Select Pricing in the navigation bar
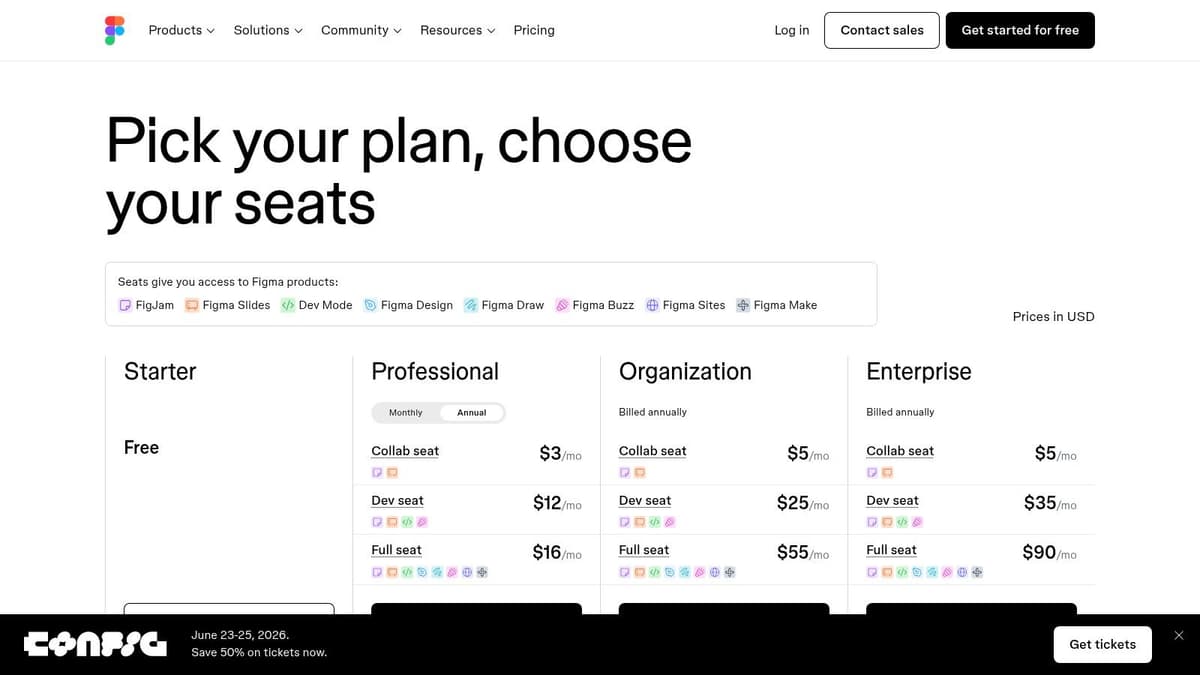 tap(533, 30)
